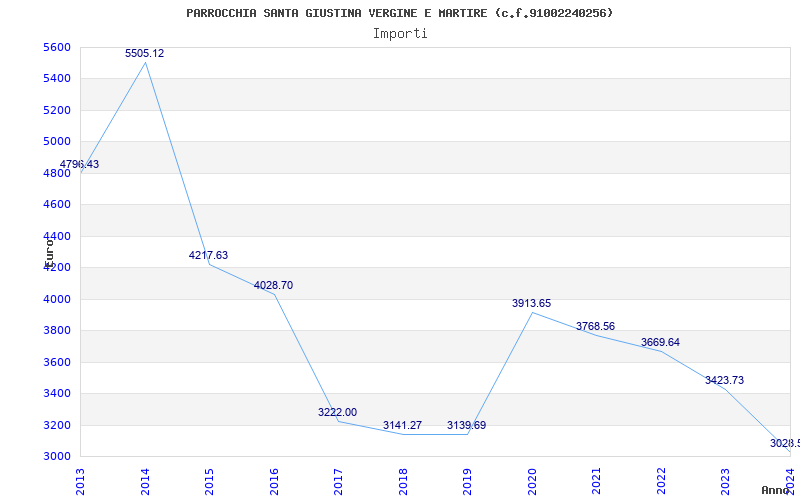This screenshot has width=800, height=500.
Task: Select the y-axis value 3200
Action: [x=58, y=425]
